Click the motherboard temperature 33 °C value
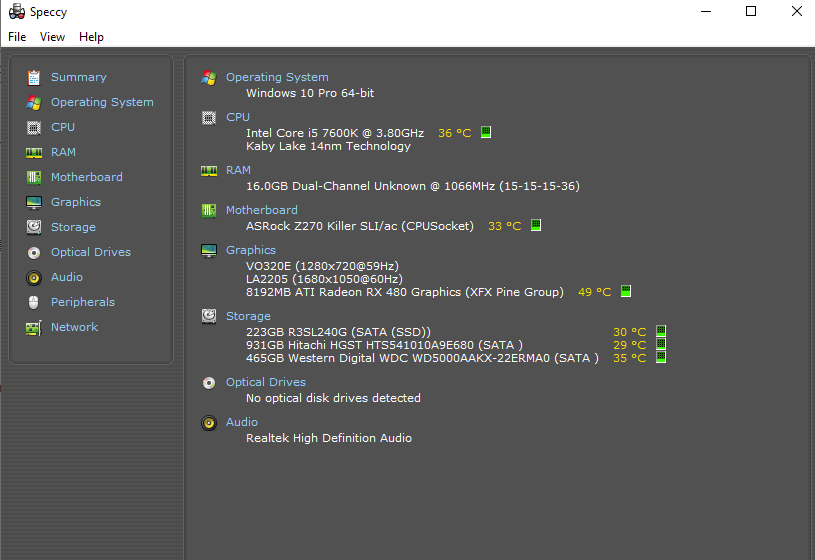This screenshot has width=815, height=560. click(505, 226)
